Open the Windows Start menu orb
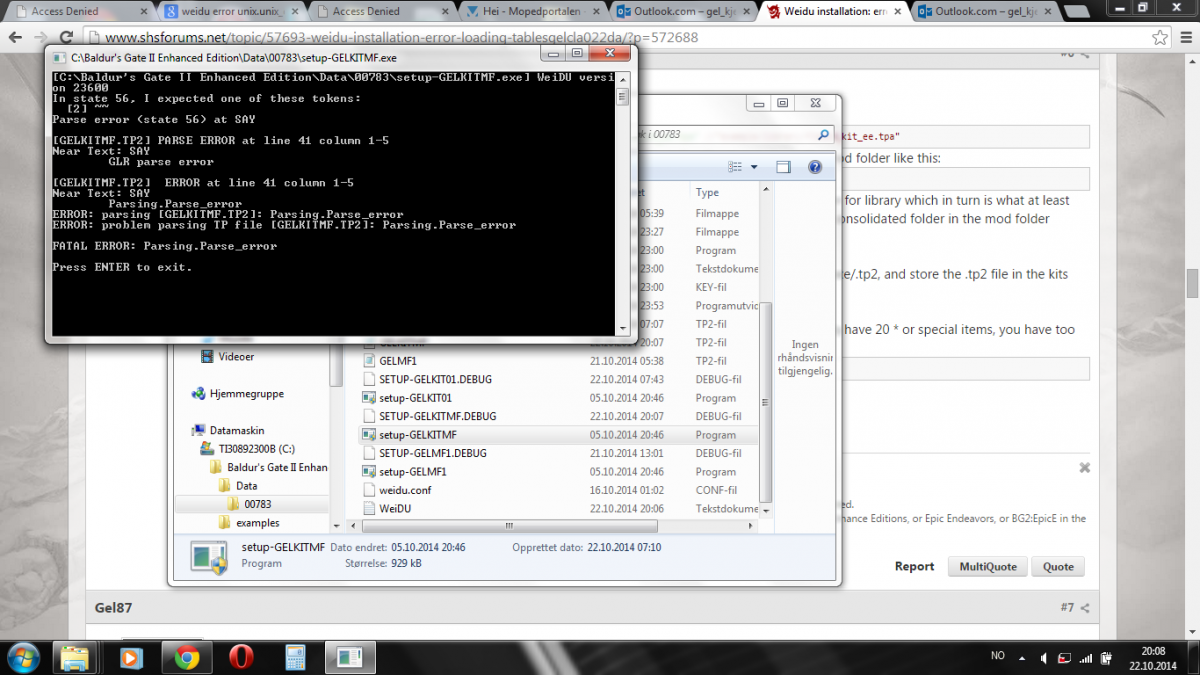The width and height of the screenshot is (1200, 675). tap(22, 657)
